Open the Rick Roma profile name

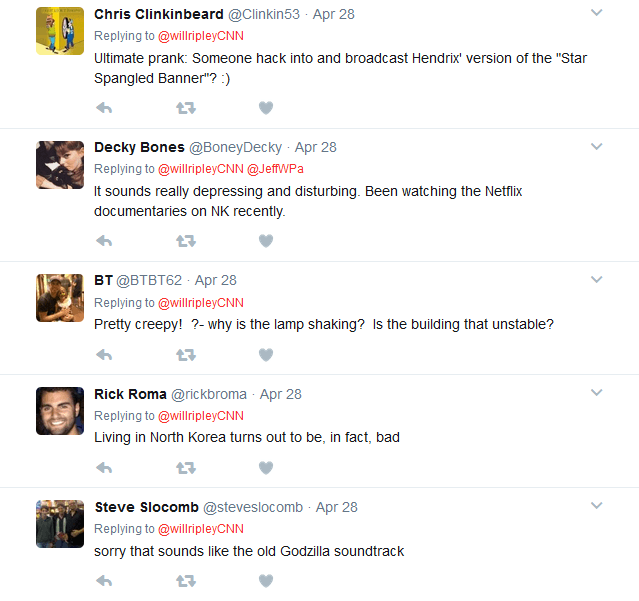[x=128, y=394]
